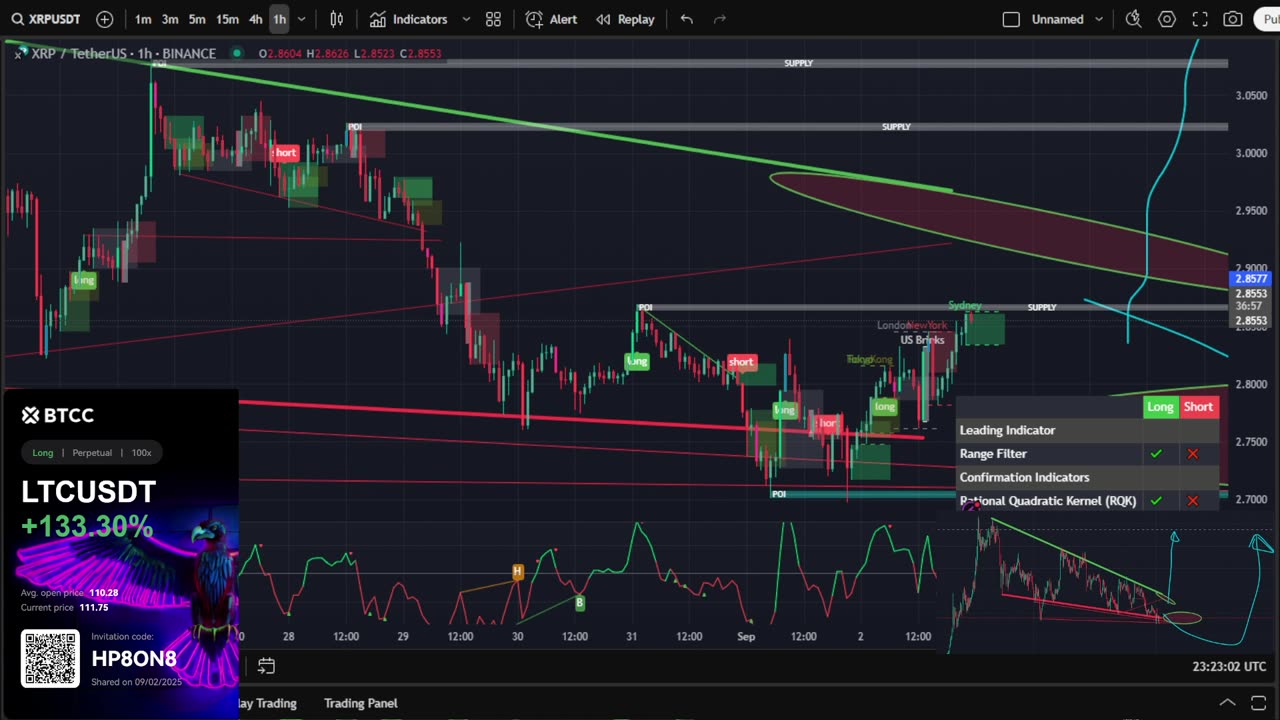Click US Breaks session label

(x=922, y=340)
